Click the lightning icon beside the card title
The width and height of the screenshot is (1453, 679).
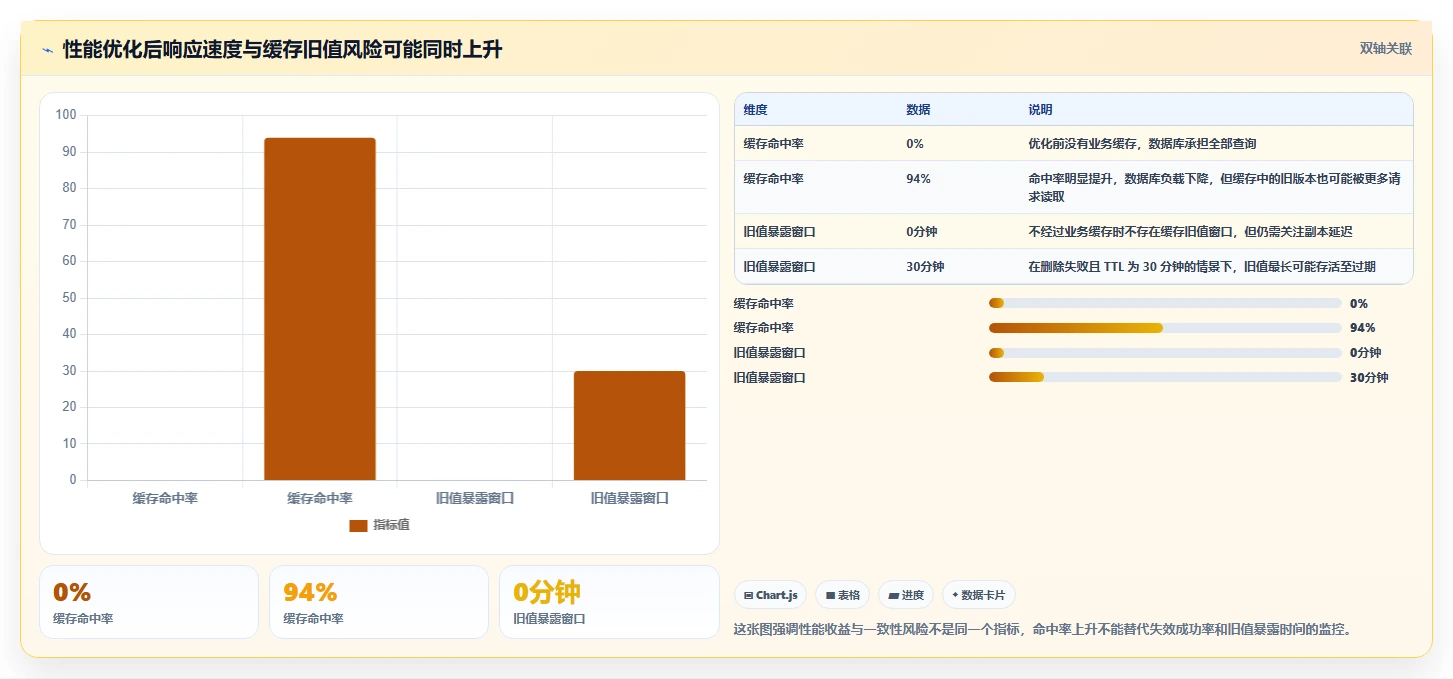(x=48, y=50)
